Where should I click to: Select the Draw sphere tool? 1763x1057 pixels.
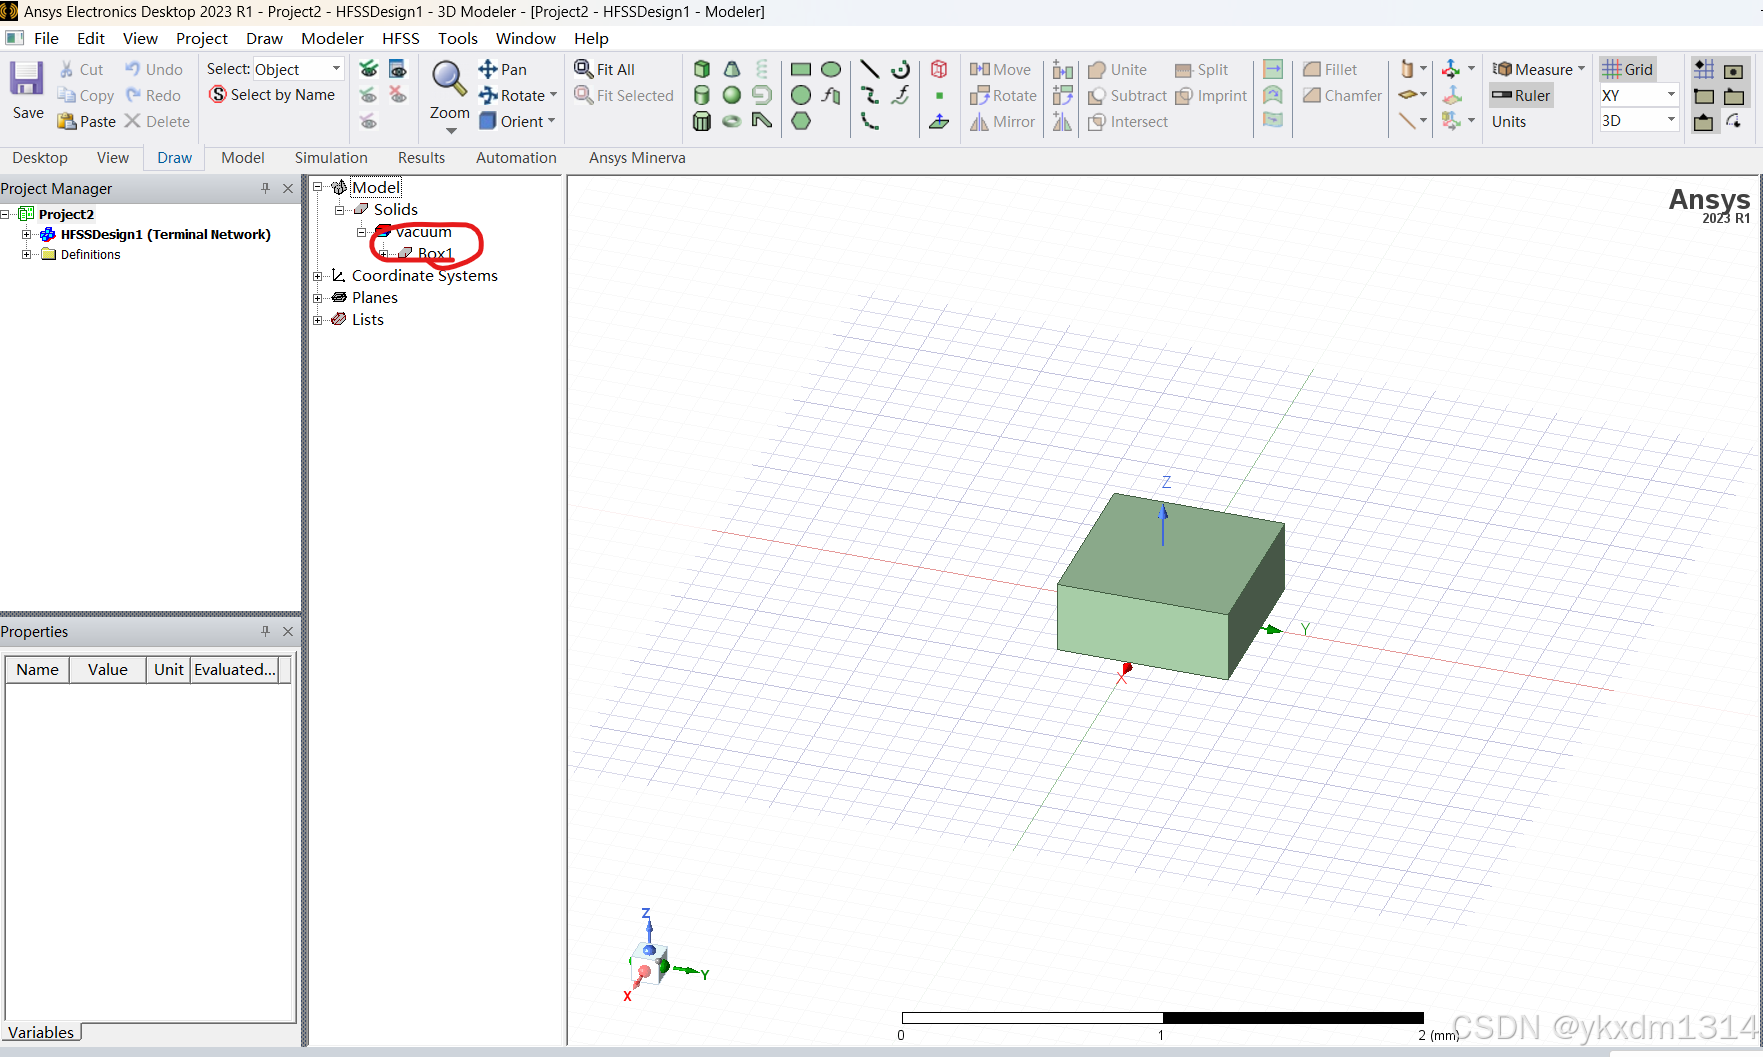pyautogui.click(x=732, y=95)
